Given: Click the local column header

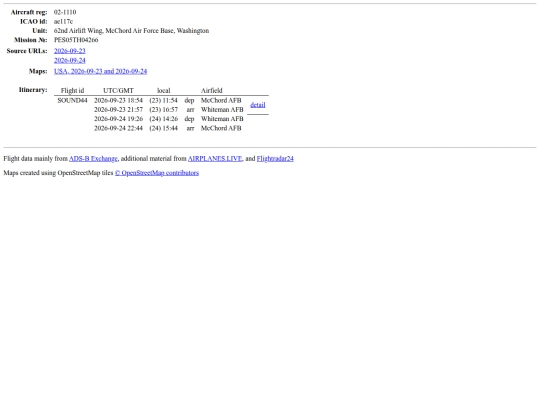Looking at the screenshot, I should click(164, 91).
